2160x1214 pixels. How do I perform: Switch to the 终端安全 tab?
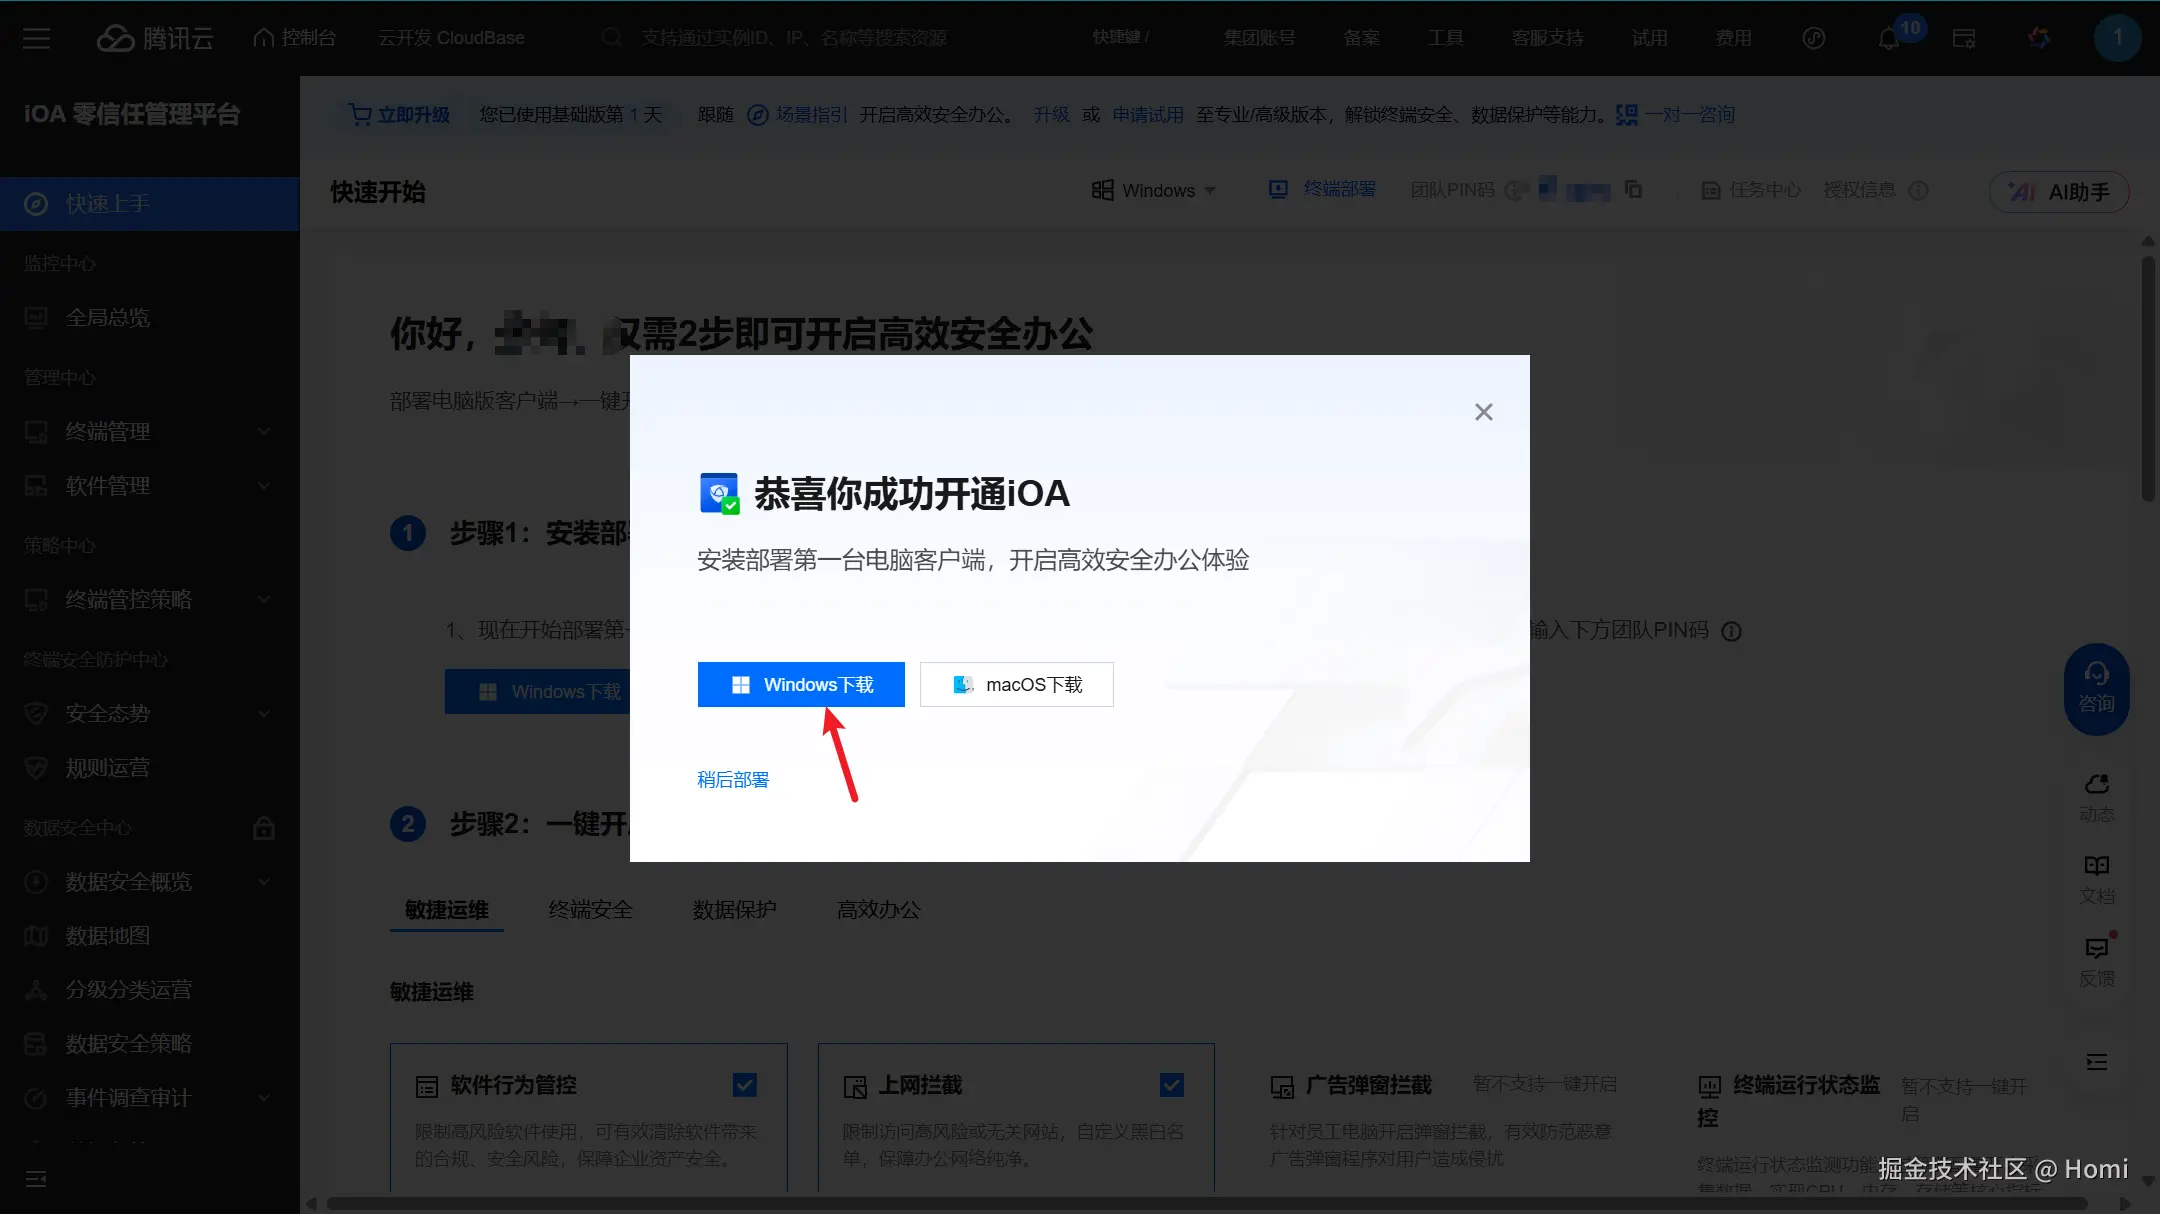coord(590,909)
